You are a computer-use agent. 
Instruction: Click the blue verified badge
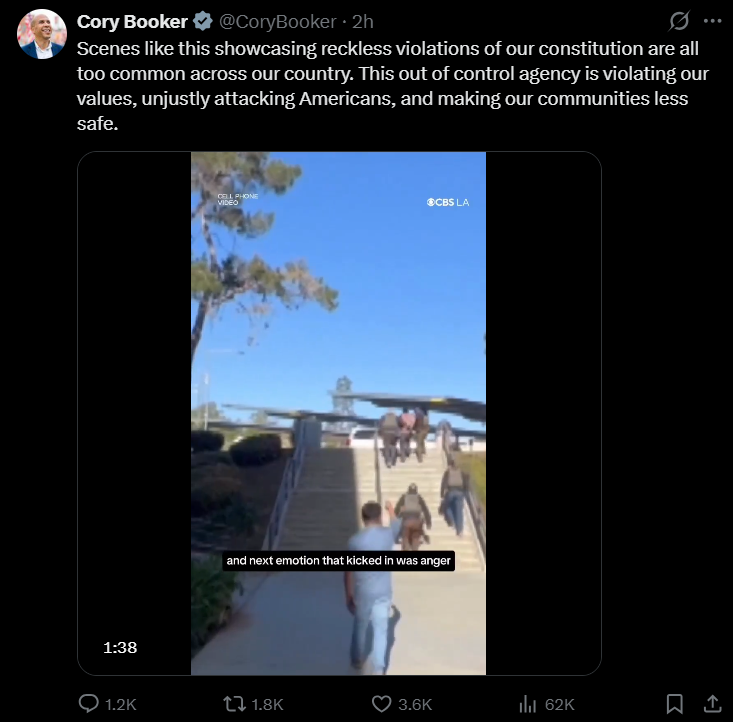coord(202,22)
